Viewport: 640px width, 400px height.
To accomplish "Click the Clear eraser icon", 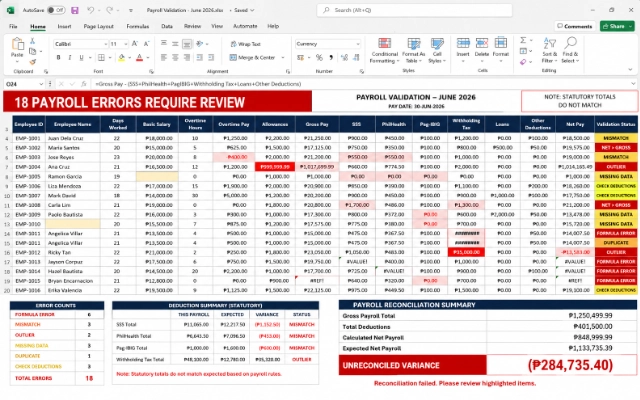I will 523,62.
